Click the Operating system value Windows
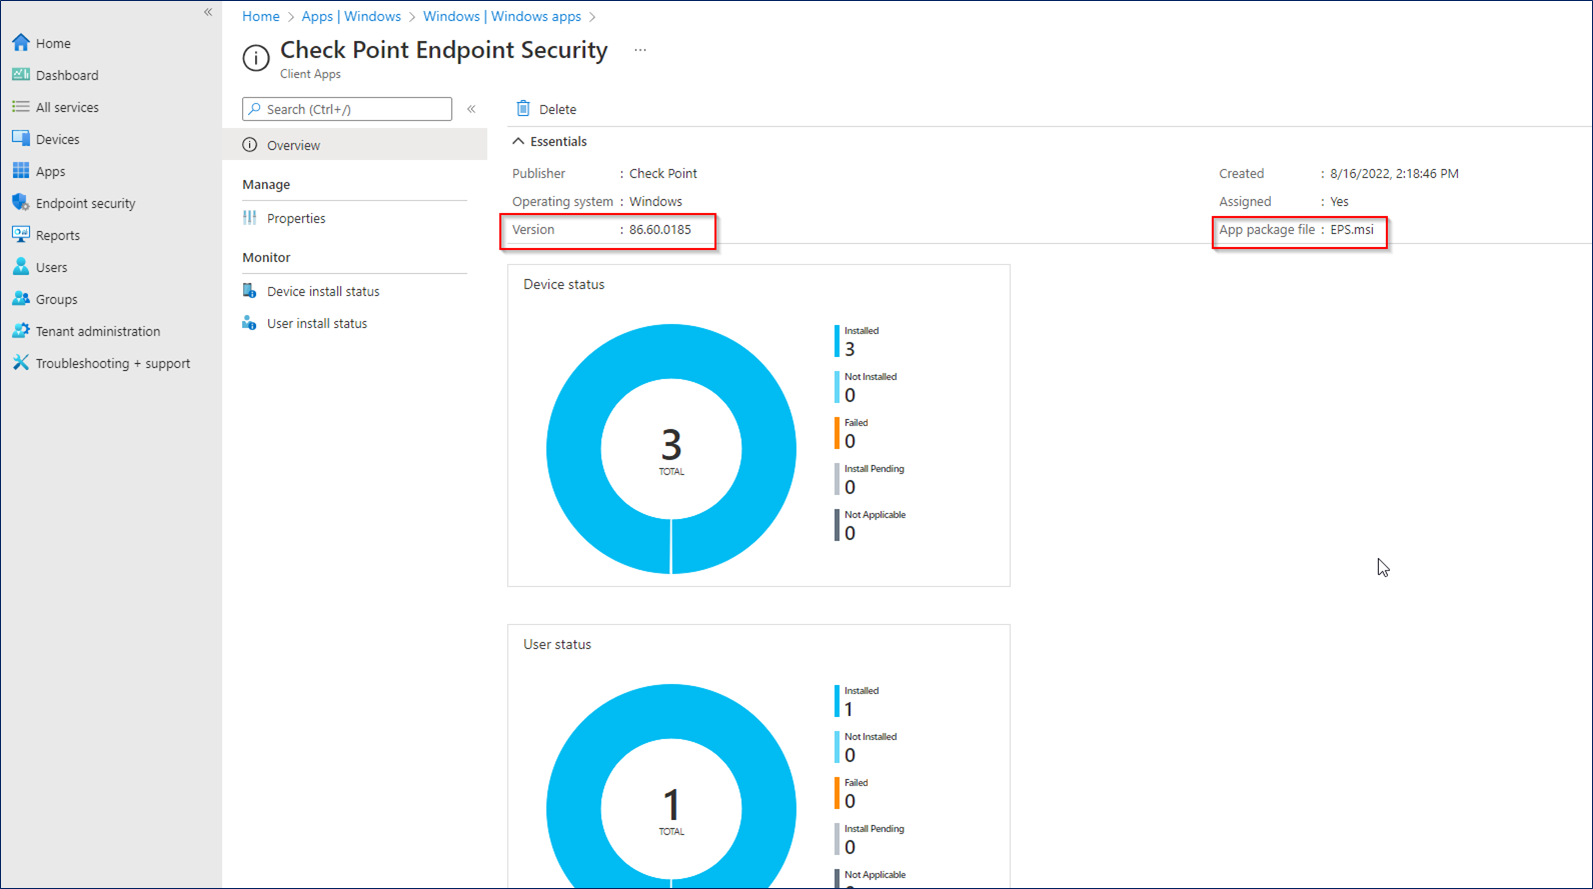1593x889 pixels. click(x=655, y=201)
